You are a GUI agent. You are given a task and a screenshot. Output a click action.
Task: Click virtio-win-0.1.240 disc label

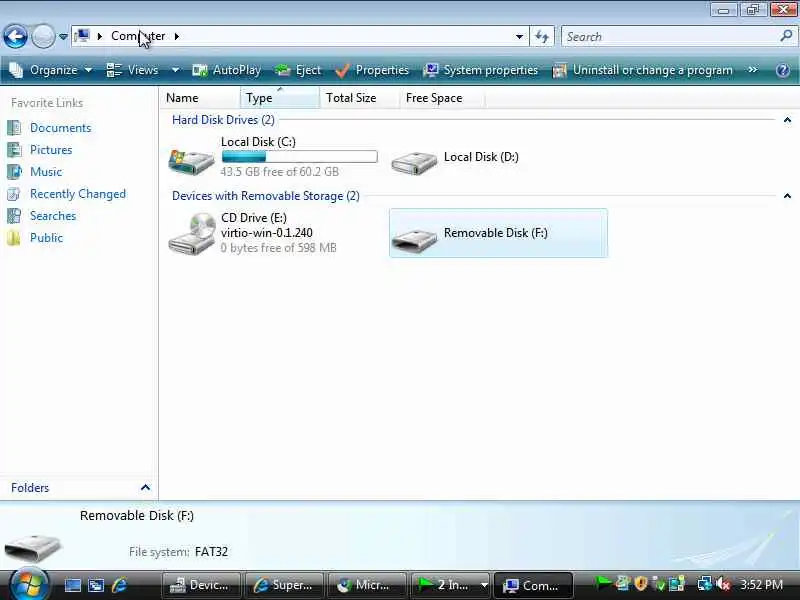point(266,233)
